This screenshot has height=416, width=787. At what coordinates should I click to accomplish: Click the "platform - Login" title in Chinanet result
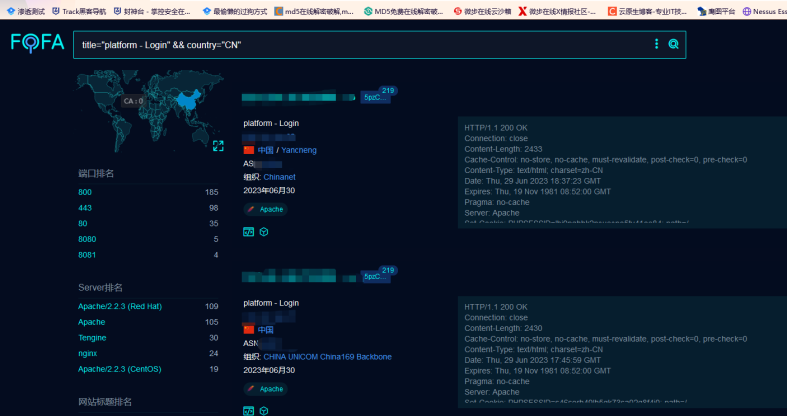pos(271,123)
